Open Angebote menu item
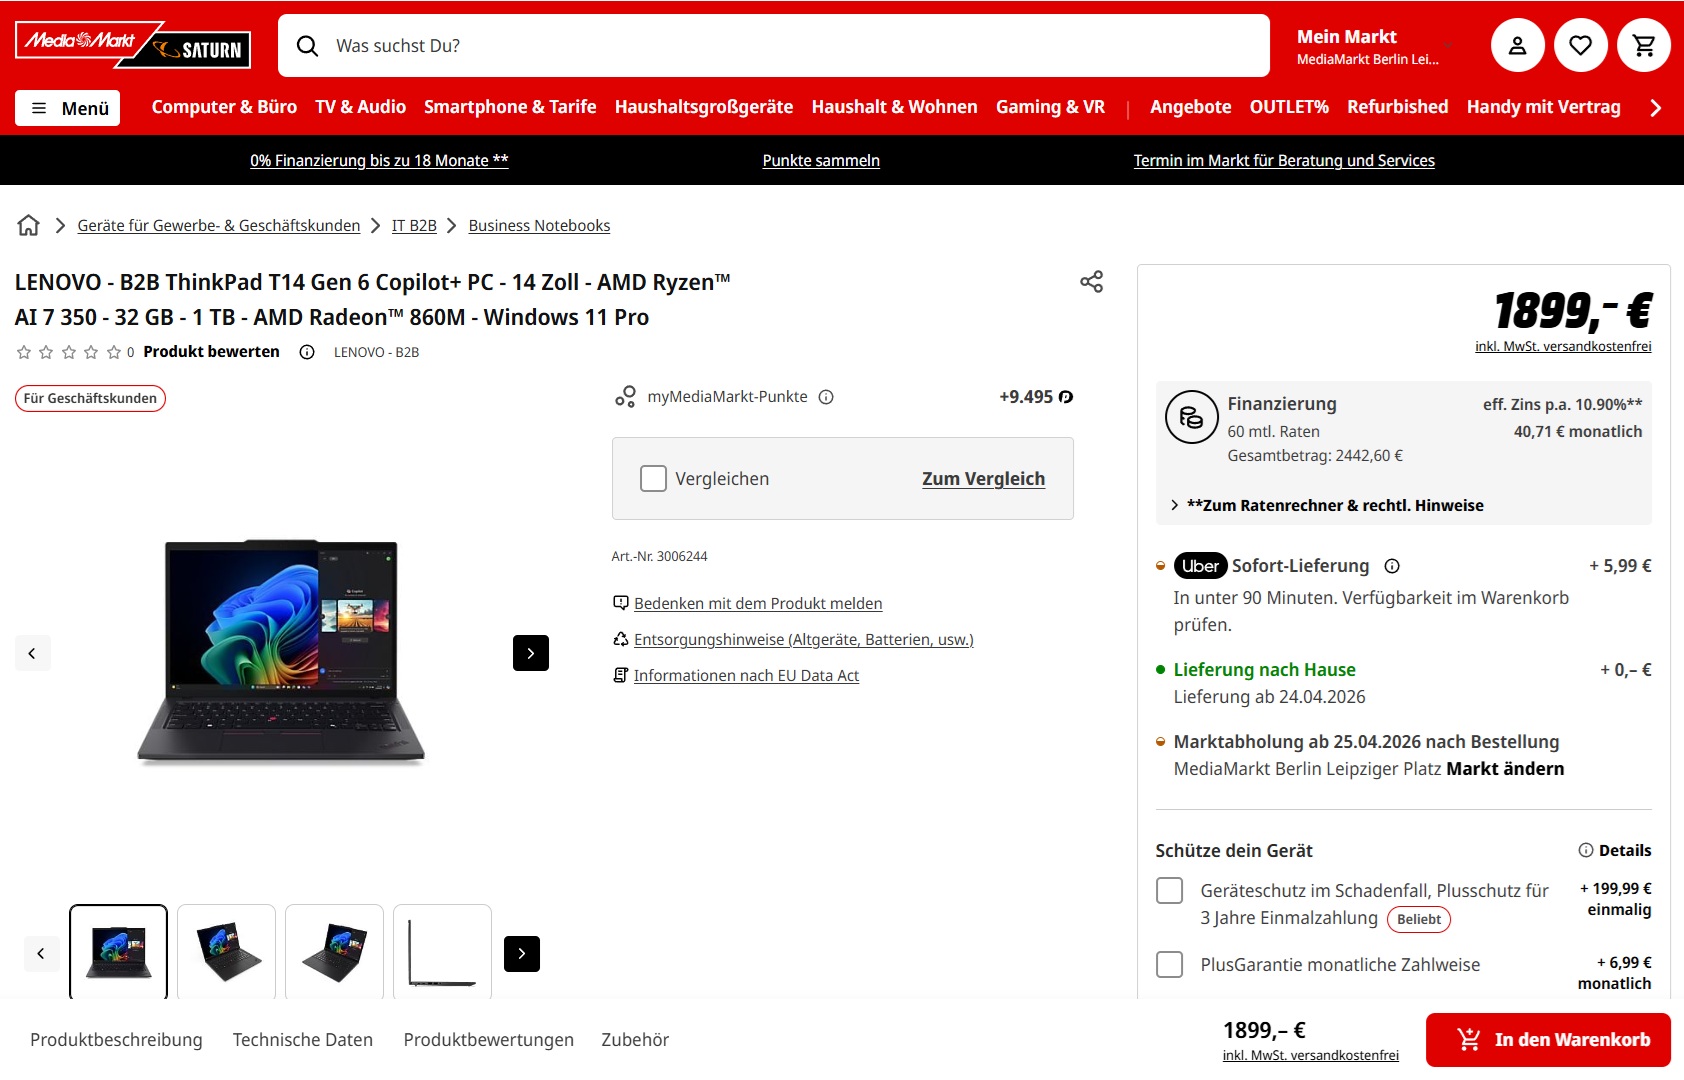 tap(1190, 107)
